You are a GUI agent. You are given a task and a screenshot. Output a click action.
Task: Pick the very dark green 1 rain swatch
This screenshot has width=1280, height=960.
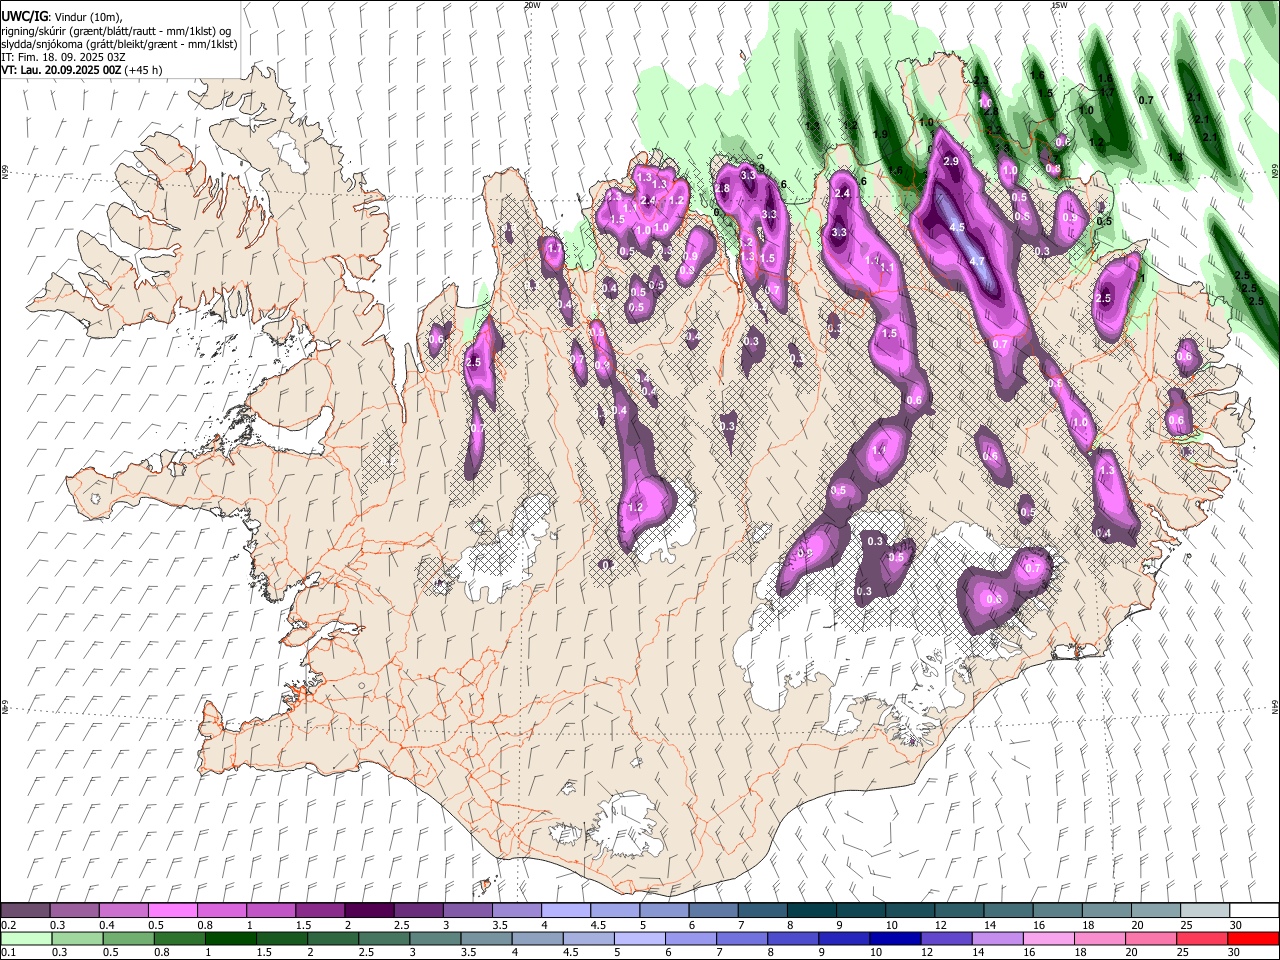tap(231, 938)
